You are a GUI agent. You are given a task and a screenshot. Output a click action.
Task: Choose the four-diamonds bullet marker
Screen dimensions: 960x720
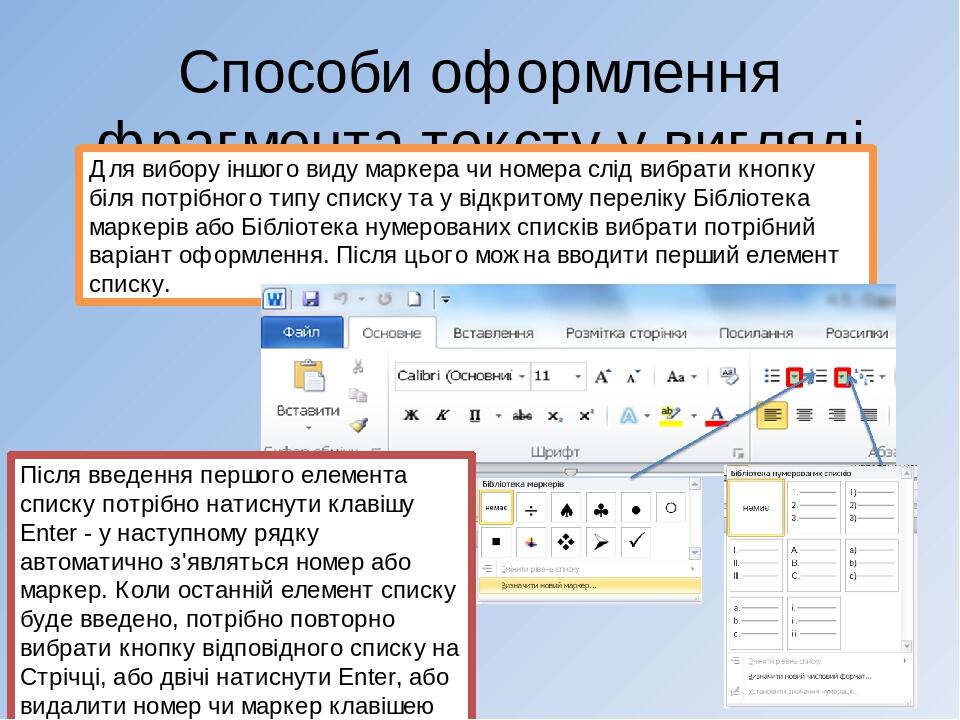[566, 542]
